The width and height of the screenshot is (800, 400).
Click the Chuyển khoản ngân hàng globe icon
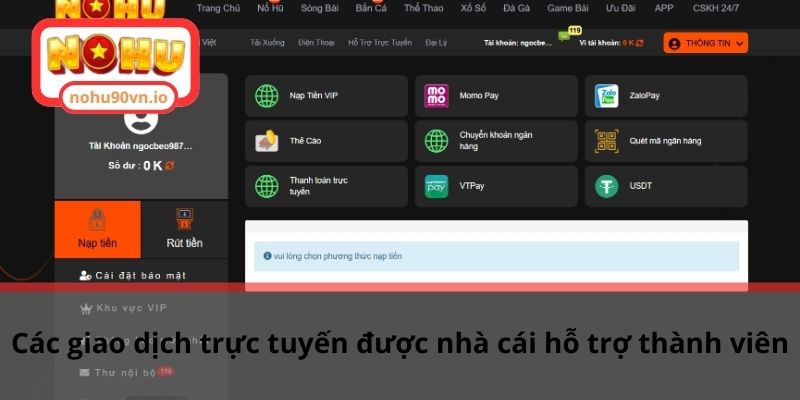click(436, 141)
